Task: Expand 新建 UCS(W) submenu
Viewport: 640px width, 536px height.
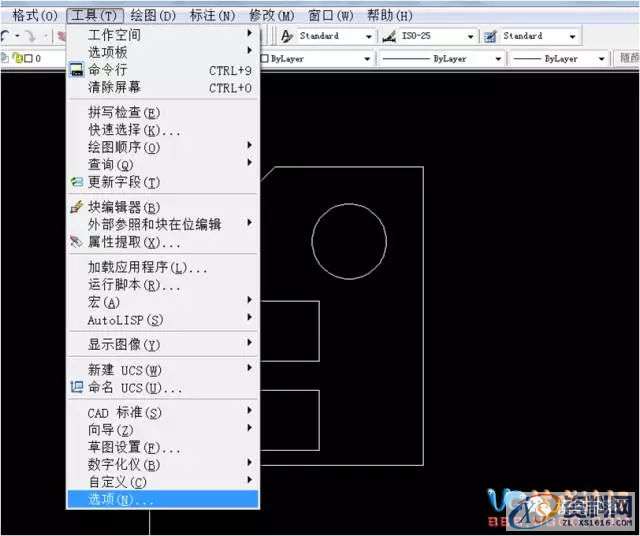Action: tap(162, 370)
